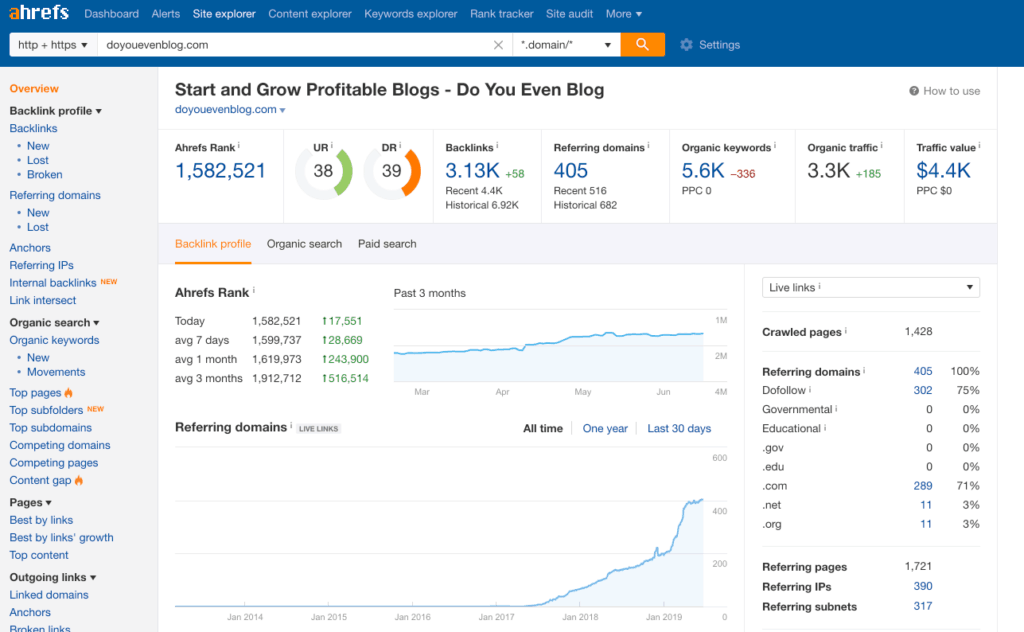Click the info icon beside Referring domains metric
The height and width of the screenshot is (632, 1024).
(x=648, y=145)
